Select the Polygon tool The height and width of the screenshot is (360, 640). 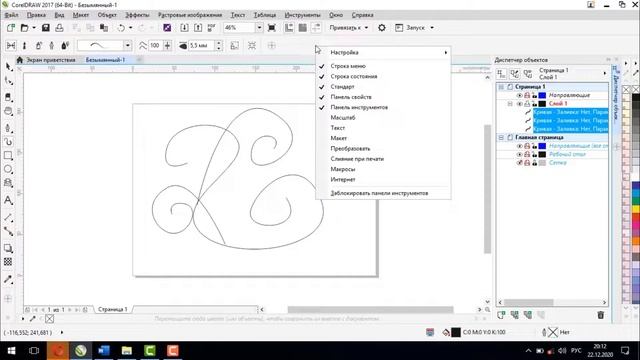(x=8, y=183)
